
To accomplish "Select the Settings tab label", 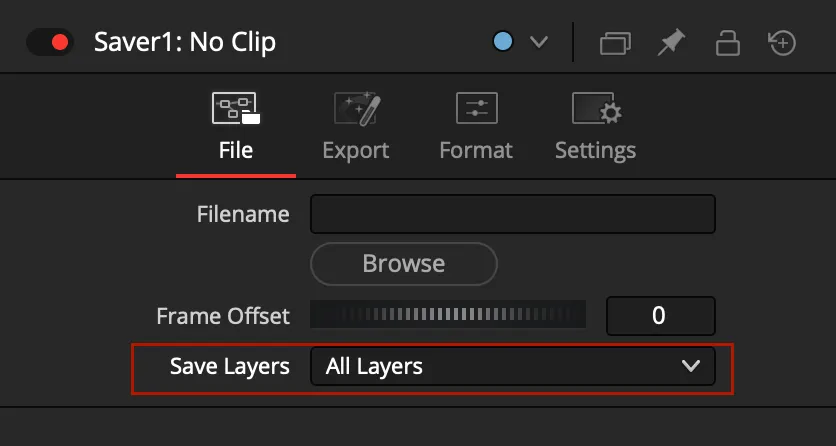I will click(596, 150).
